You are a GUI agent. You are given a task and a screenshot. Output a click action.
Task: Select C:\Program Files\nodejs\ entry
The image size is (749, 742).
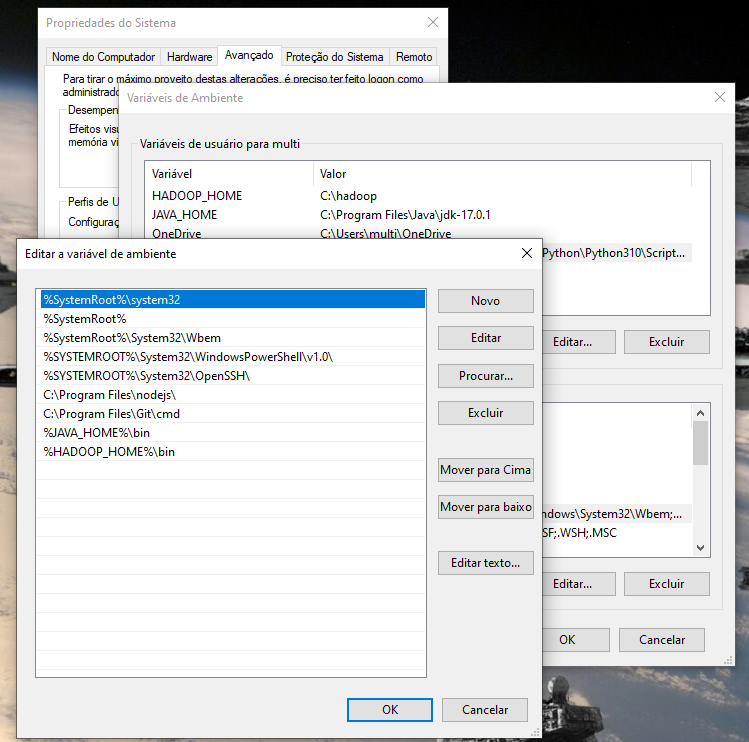(x=233, y=395)
